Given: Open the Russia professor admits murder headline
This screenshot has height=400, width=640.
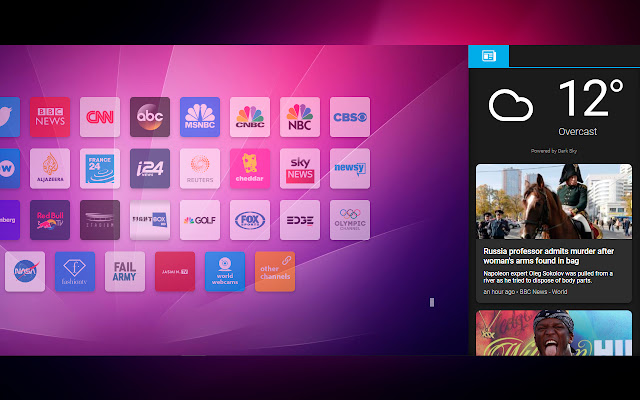Looking at the screenshot, I should coord(549,256).
